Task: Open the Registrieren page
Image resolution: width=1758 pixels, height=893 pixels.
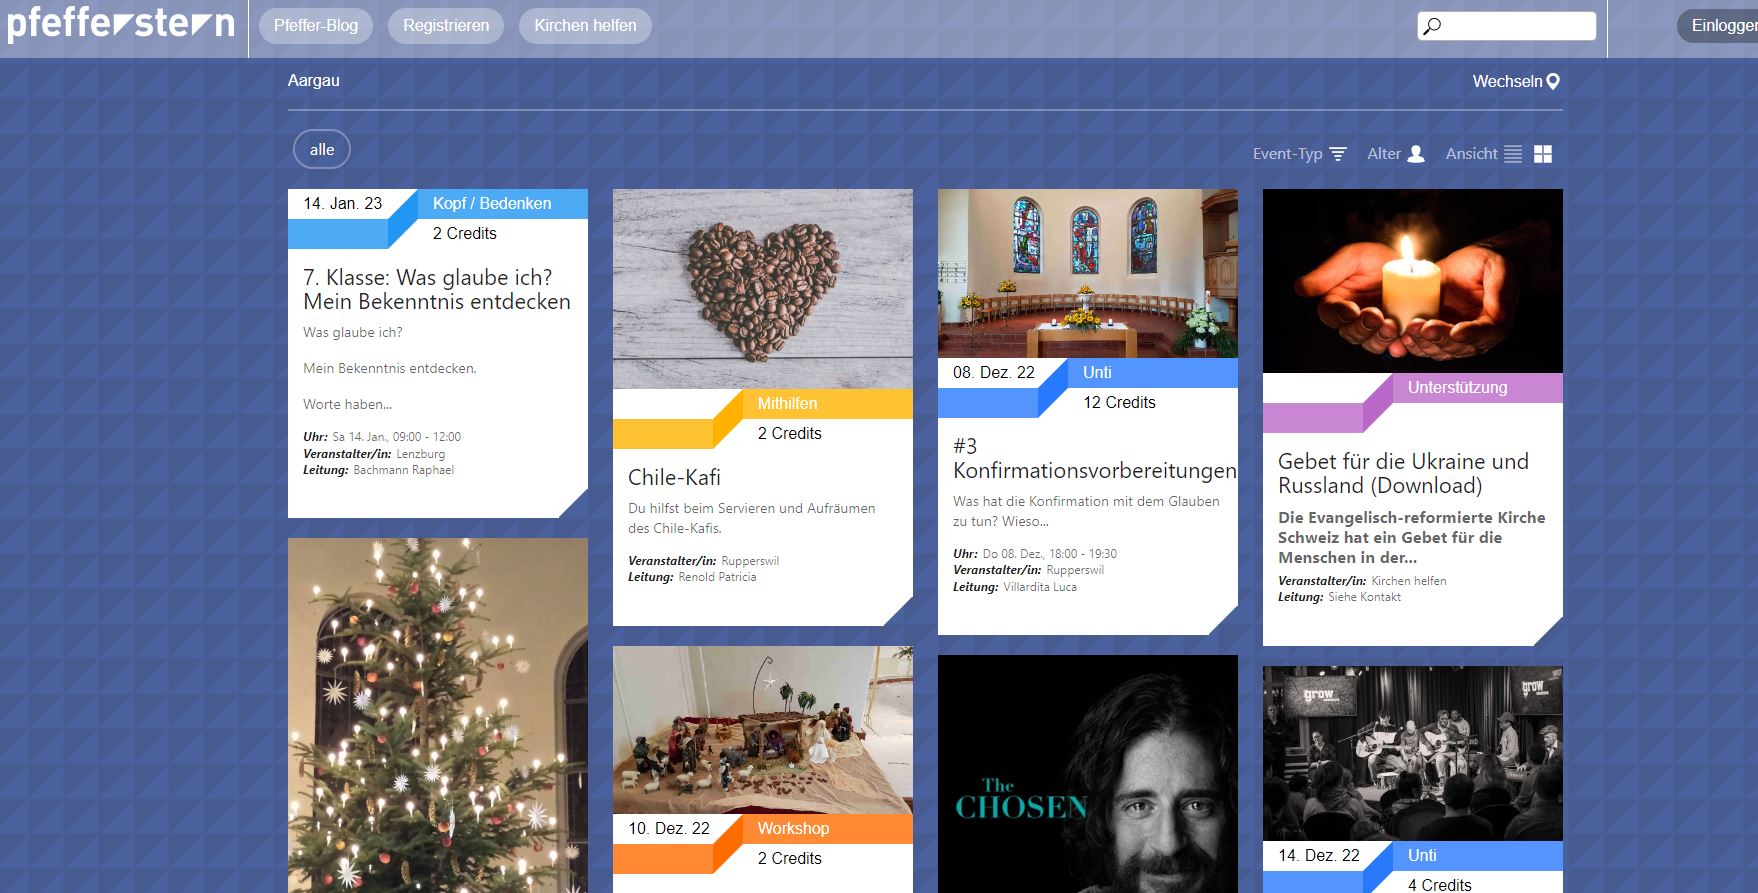Action: [446, 26]
